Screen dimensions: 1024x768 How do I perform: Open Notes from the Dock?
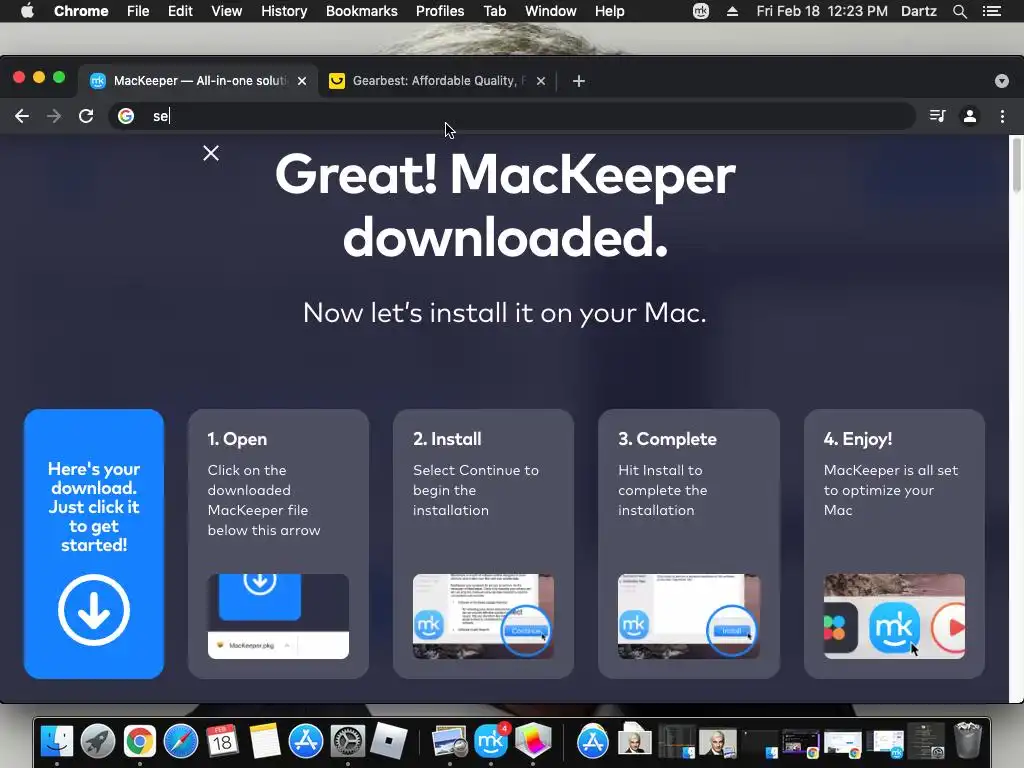(x=264, y=741)
